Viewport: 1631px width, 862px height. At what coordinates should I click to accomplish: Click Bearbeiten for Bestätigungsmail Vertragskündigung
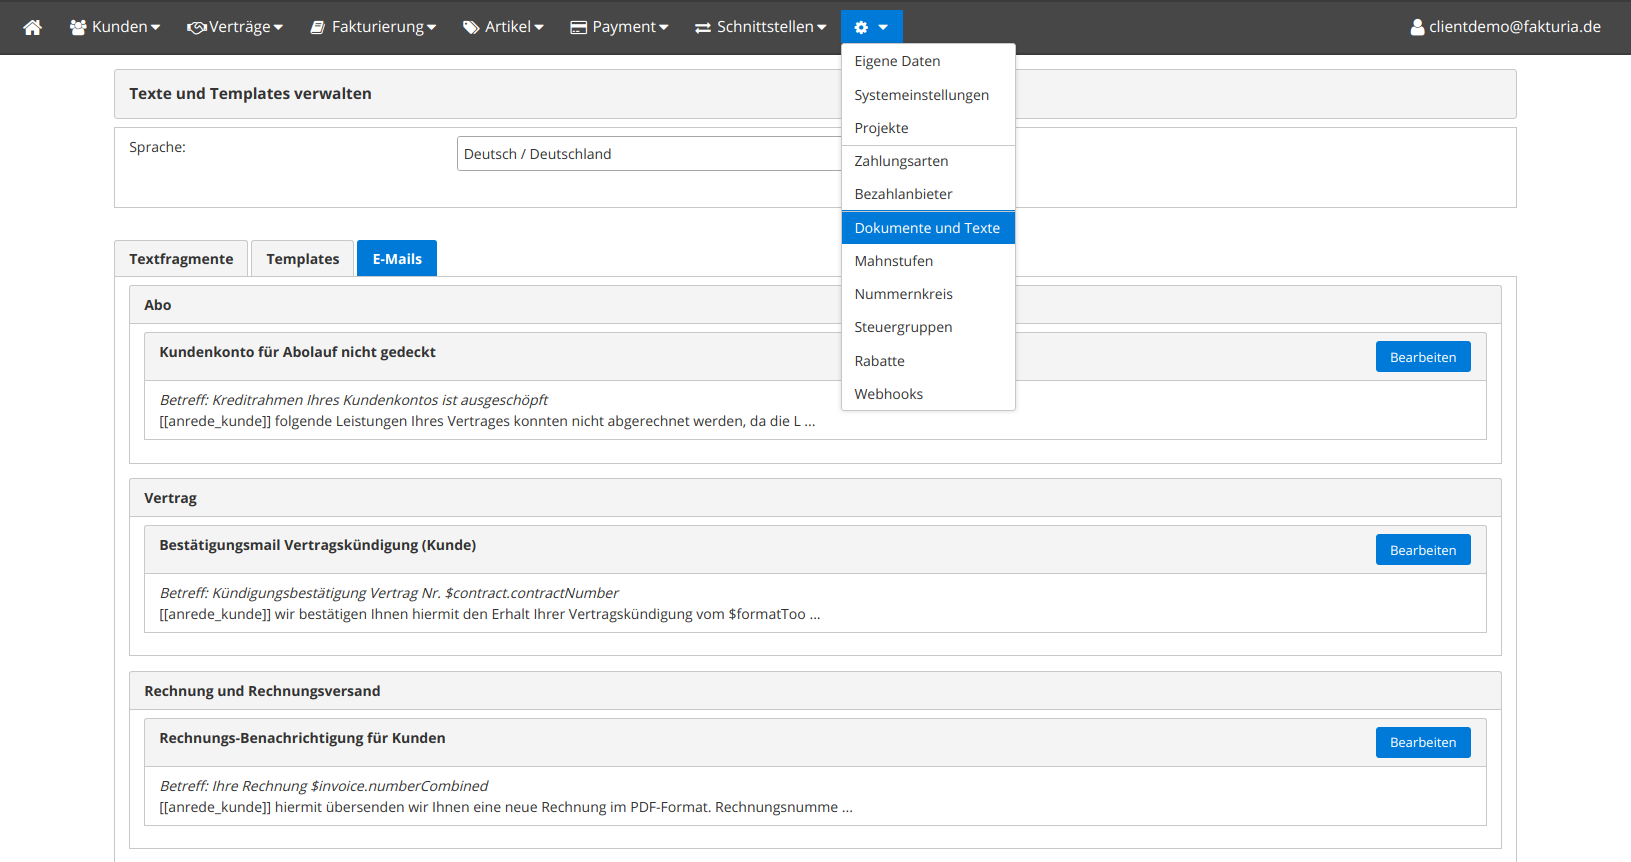(x=1422, y=550)
